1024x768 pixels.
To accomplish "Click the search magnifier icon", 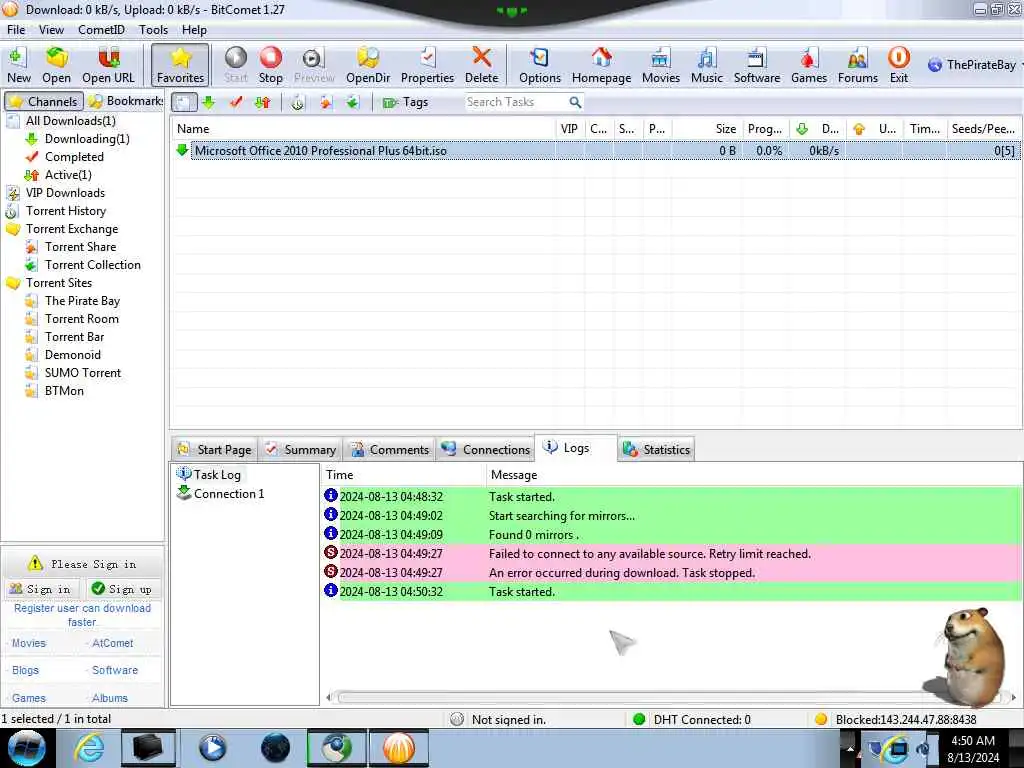I will pos(575,102).
